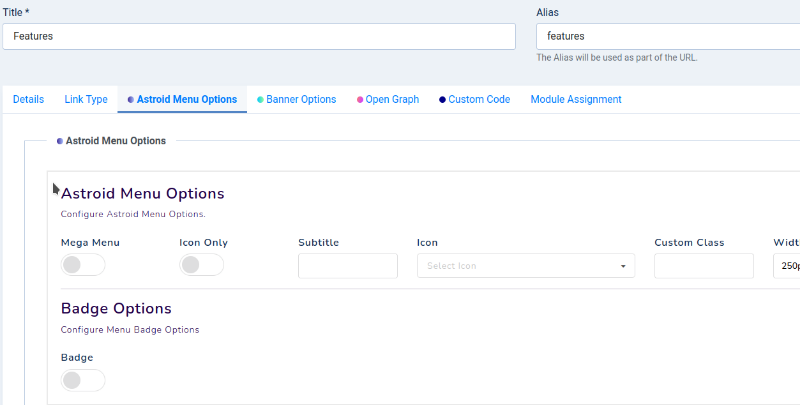Open the Banner Options tab

(296, 99)
